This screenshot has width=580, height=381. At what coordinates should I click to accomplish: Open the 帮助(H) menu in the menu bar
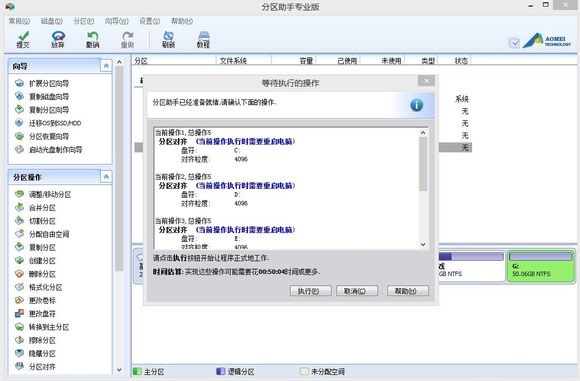pos(182,21)
